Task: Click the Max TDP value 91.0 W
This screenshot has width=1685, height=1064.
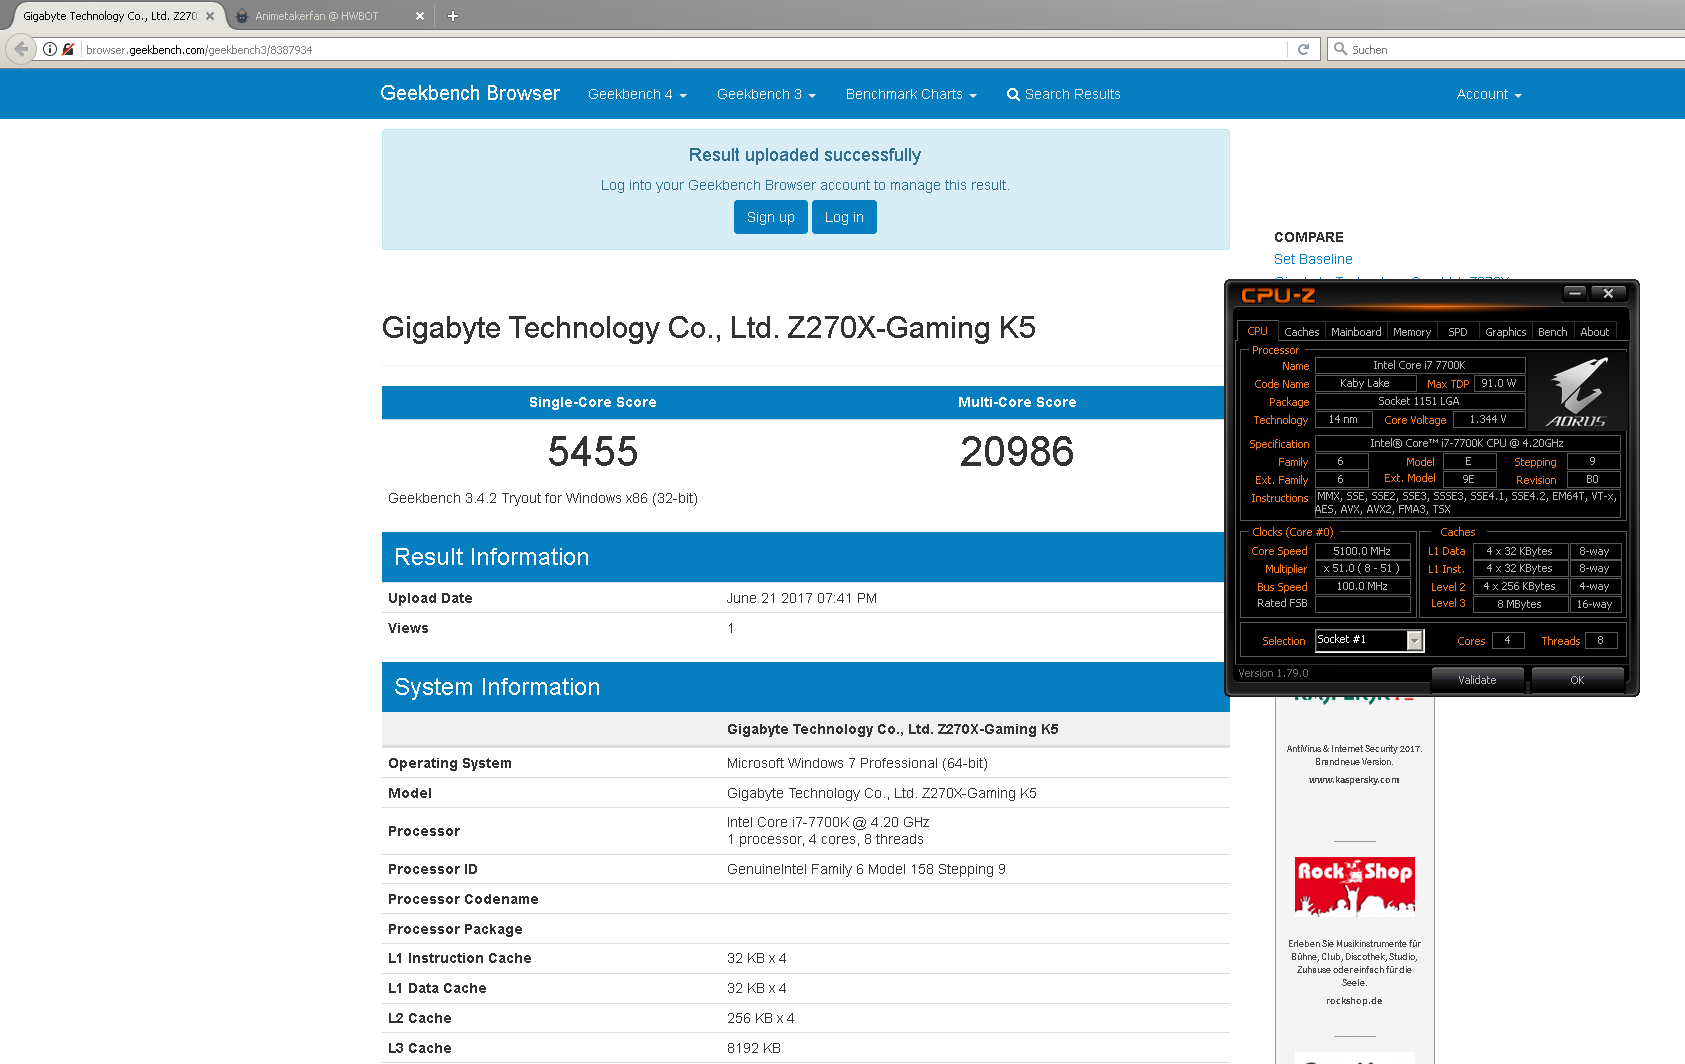Action: (1498, 383)
